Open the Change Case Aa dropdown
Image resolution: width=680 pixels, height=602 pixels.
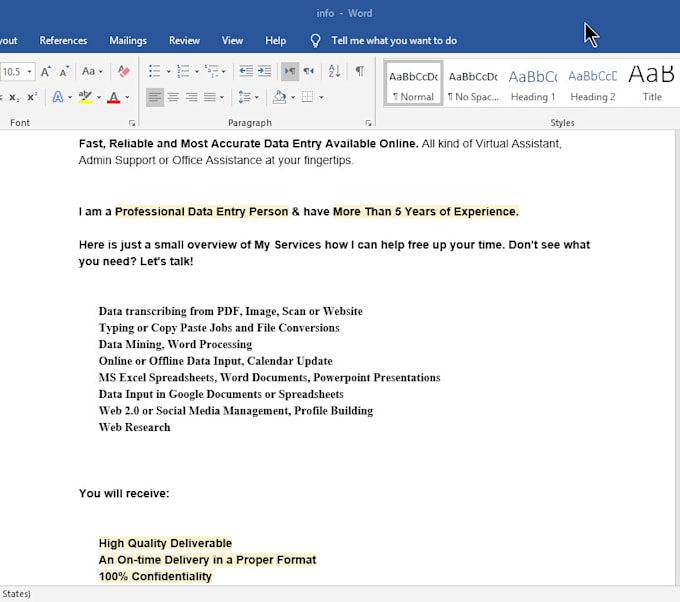pos(92,71)
